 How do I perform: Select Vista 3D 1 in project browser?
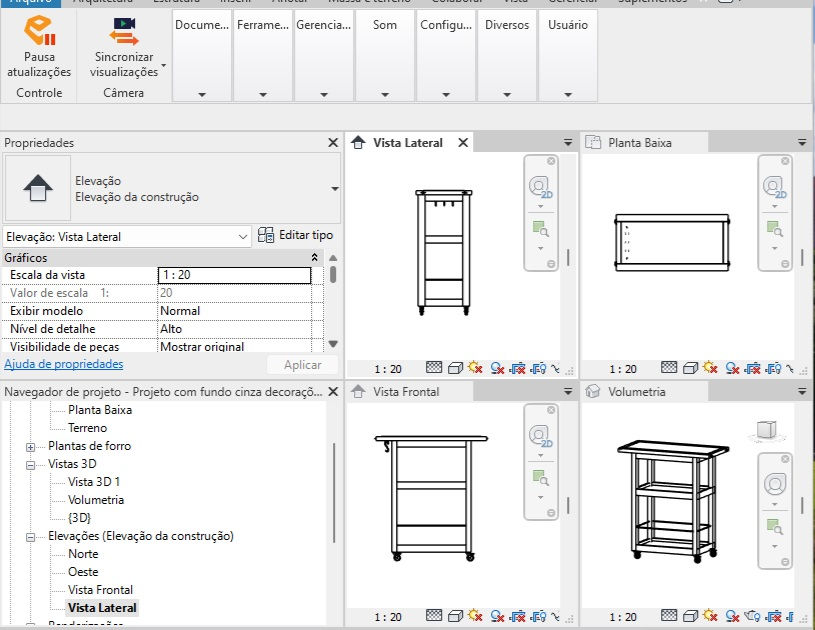(x=94, y=482)
